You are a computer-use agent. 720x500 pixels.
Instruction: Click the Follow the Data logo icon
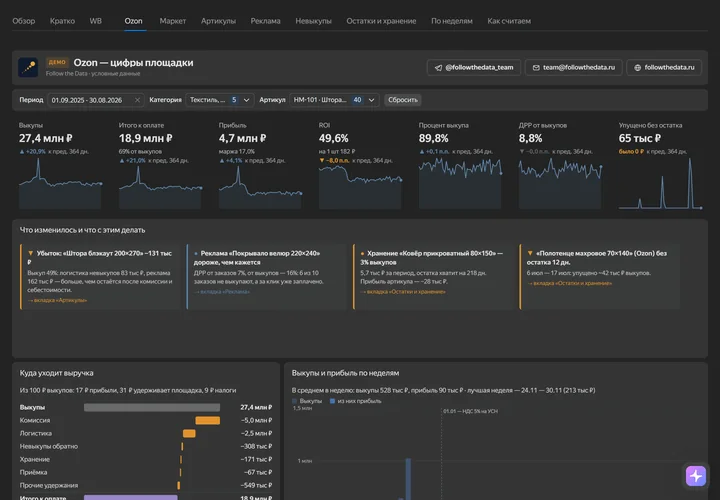(x=28, y=67)
